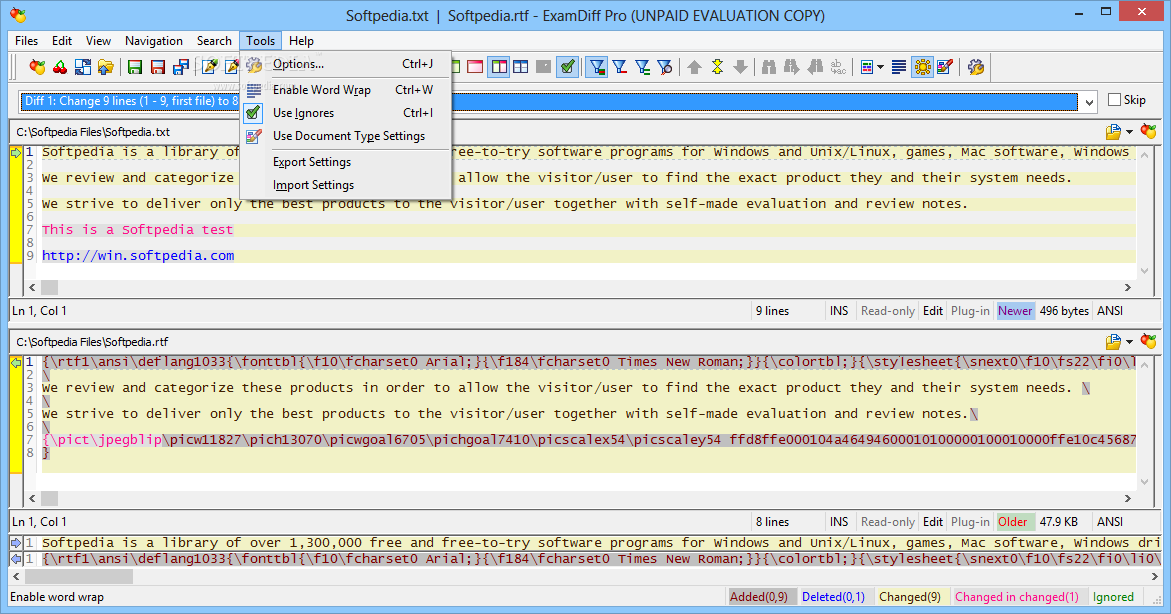This screenshot has width=1171, height=614.
Task: Click Edit in bottom pane status bar
Action: point(933,521)
